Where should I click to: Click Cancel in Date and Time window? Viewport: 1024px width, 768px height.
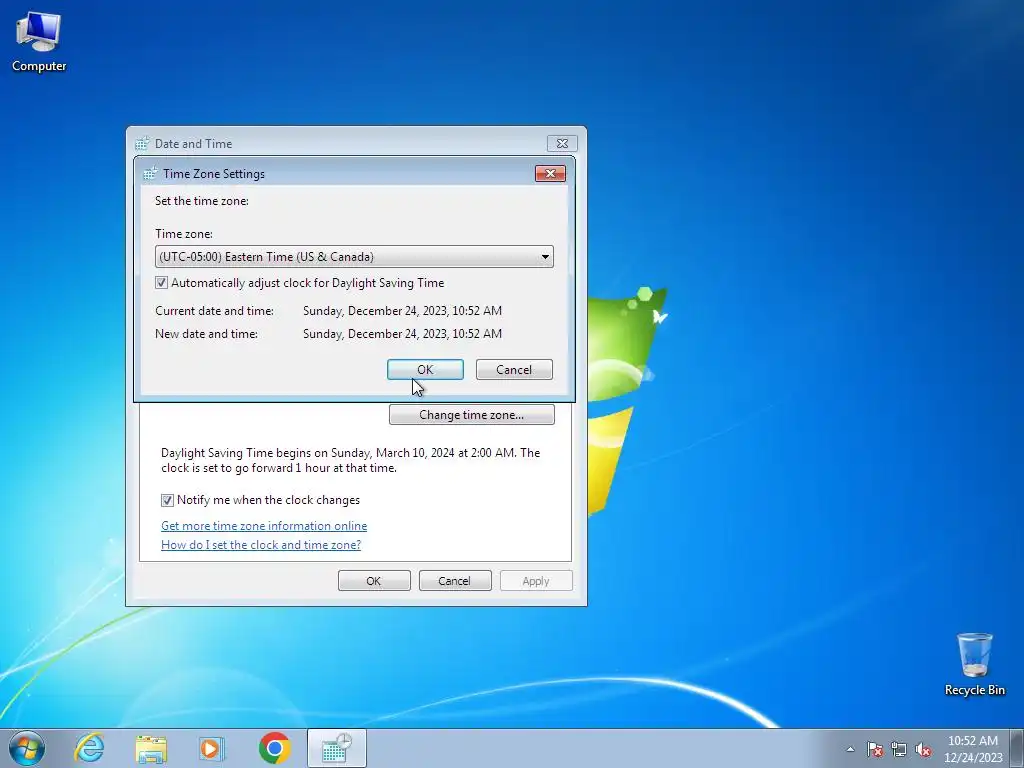(455, 581)
